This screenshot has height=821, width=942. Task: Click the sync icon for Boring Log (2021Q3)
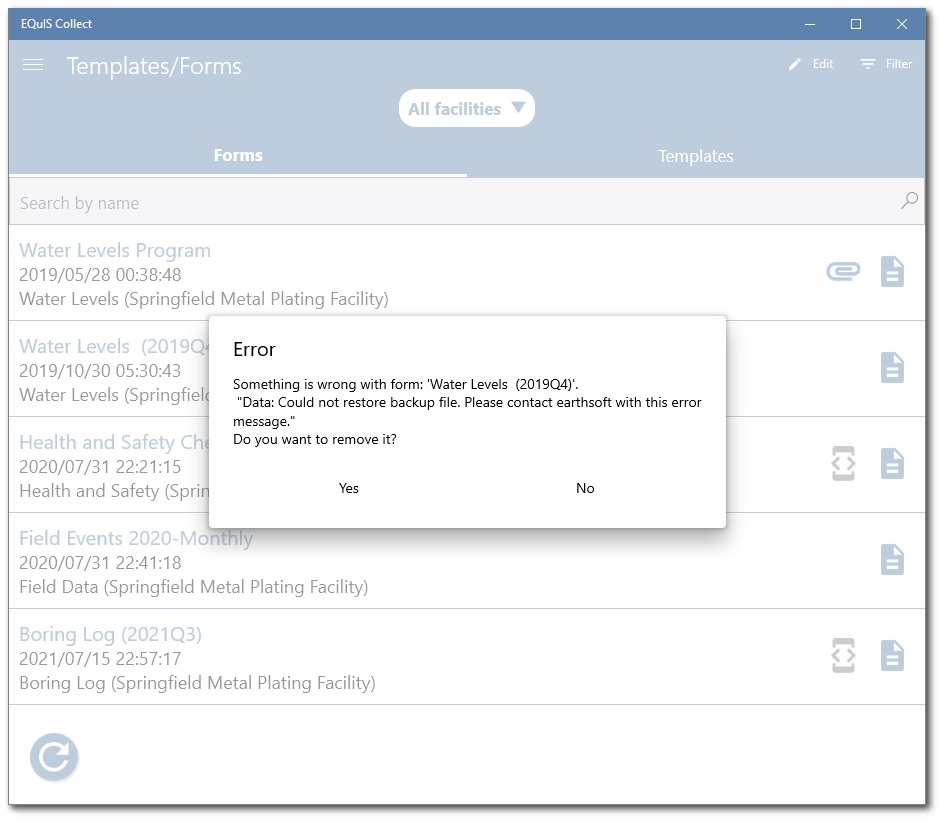842,655
